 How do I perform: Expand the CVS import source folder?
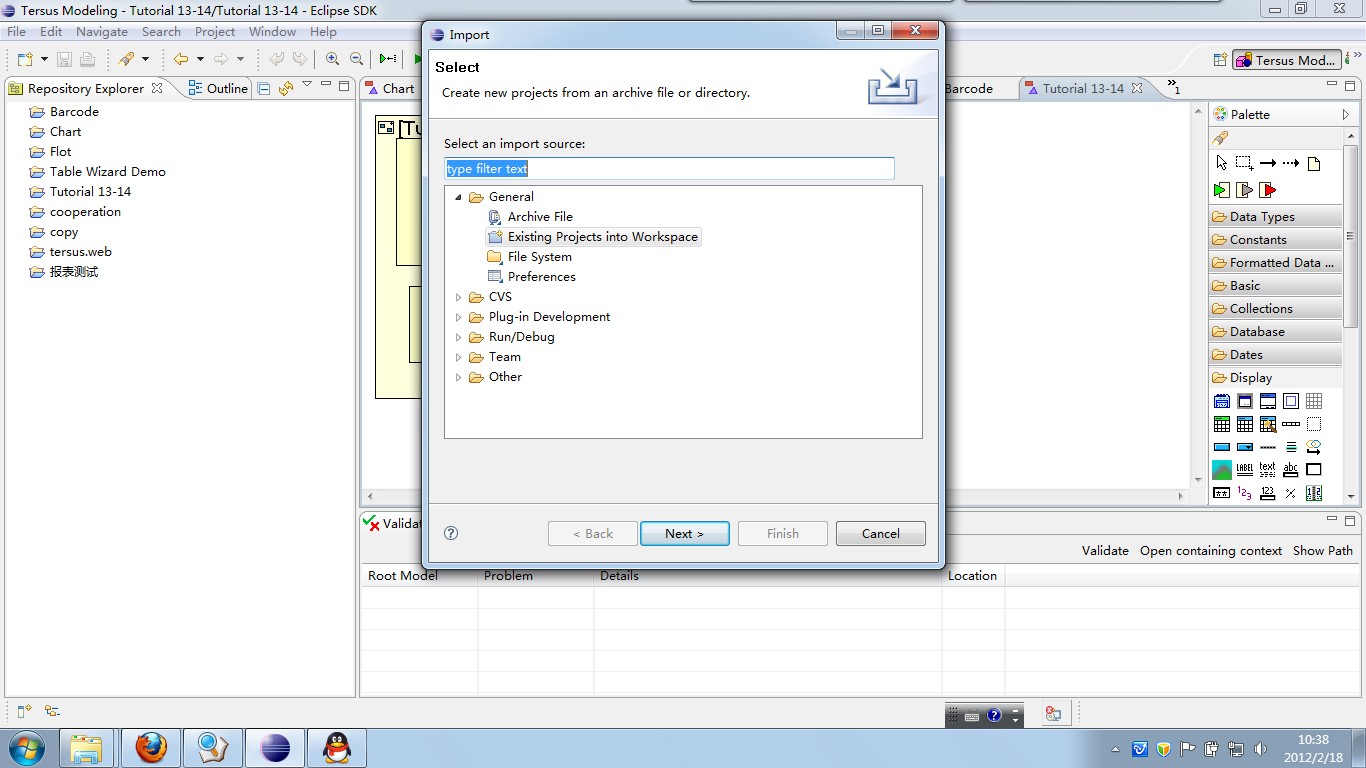(x=459, y=297)
